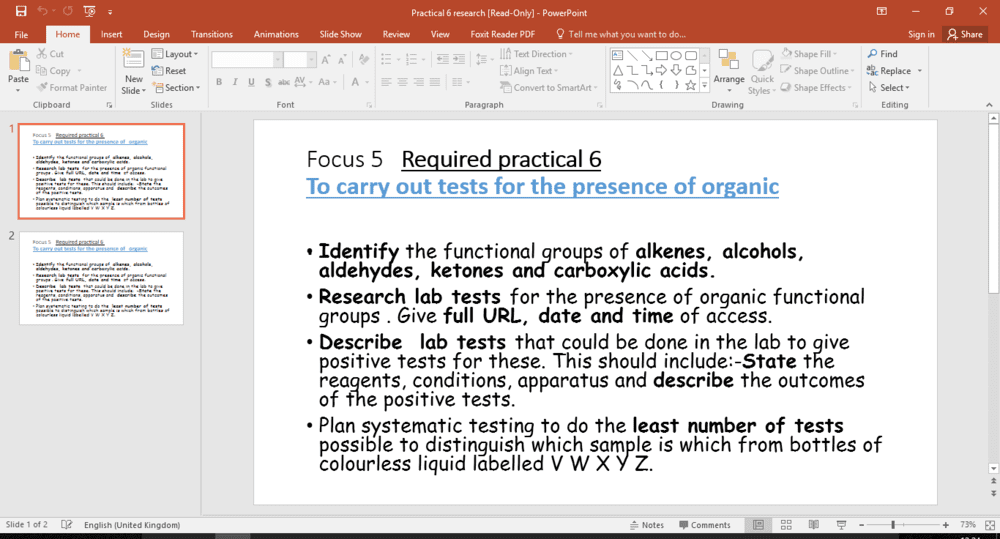Click the Find button
Viewport: 1000px width, 539px height.
(882, 54)
